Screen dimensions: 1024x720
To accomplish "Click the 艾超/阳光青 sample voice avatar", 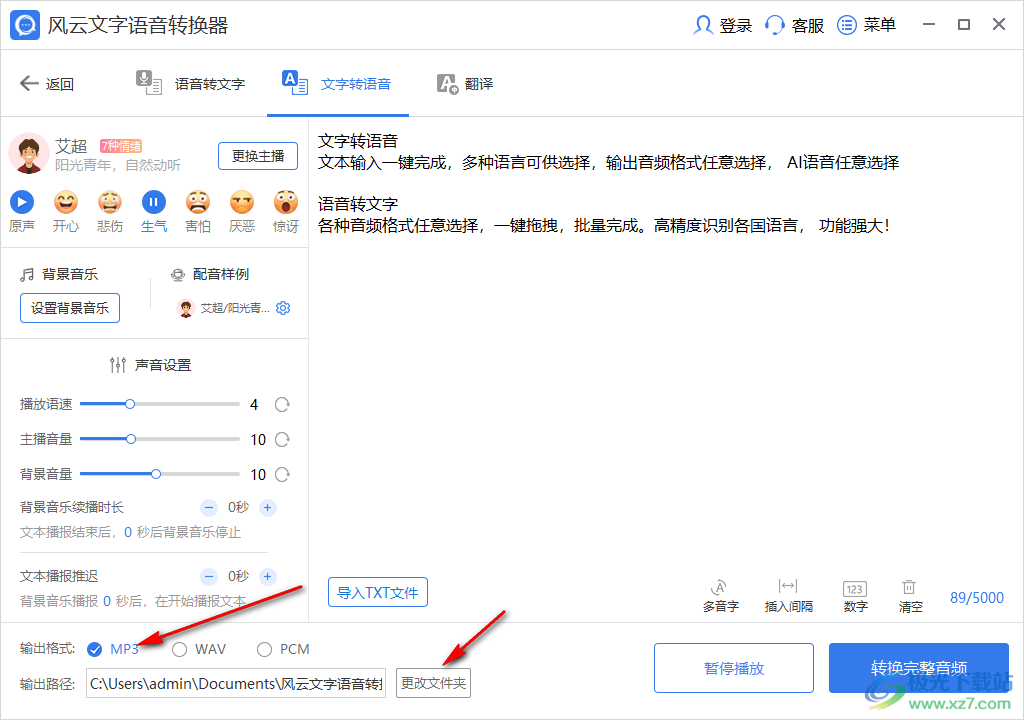I will [x=185, y=308].
